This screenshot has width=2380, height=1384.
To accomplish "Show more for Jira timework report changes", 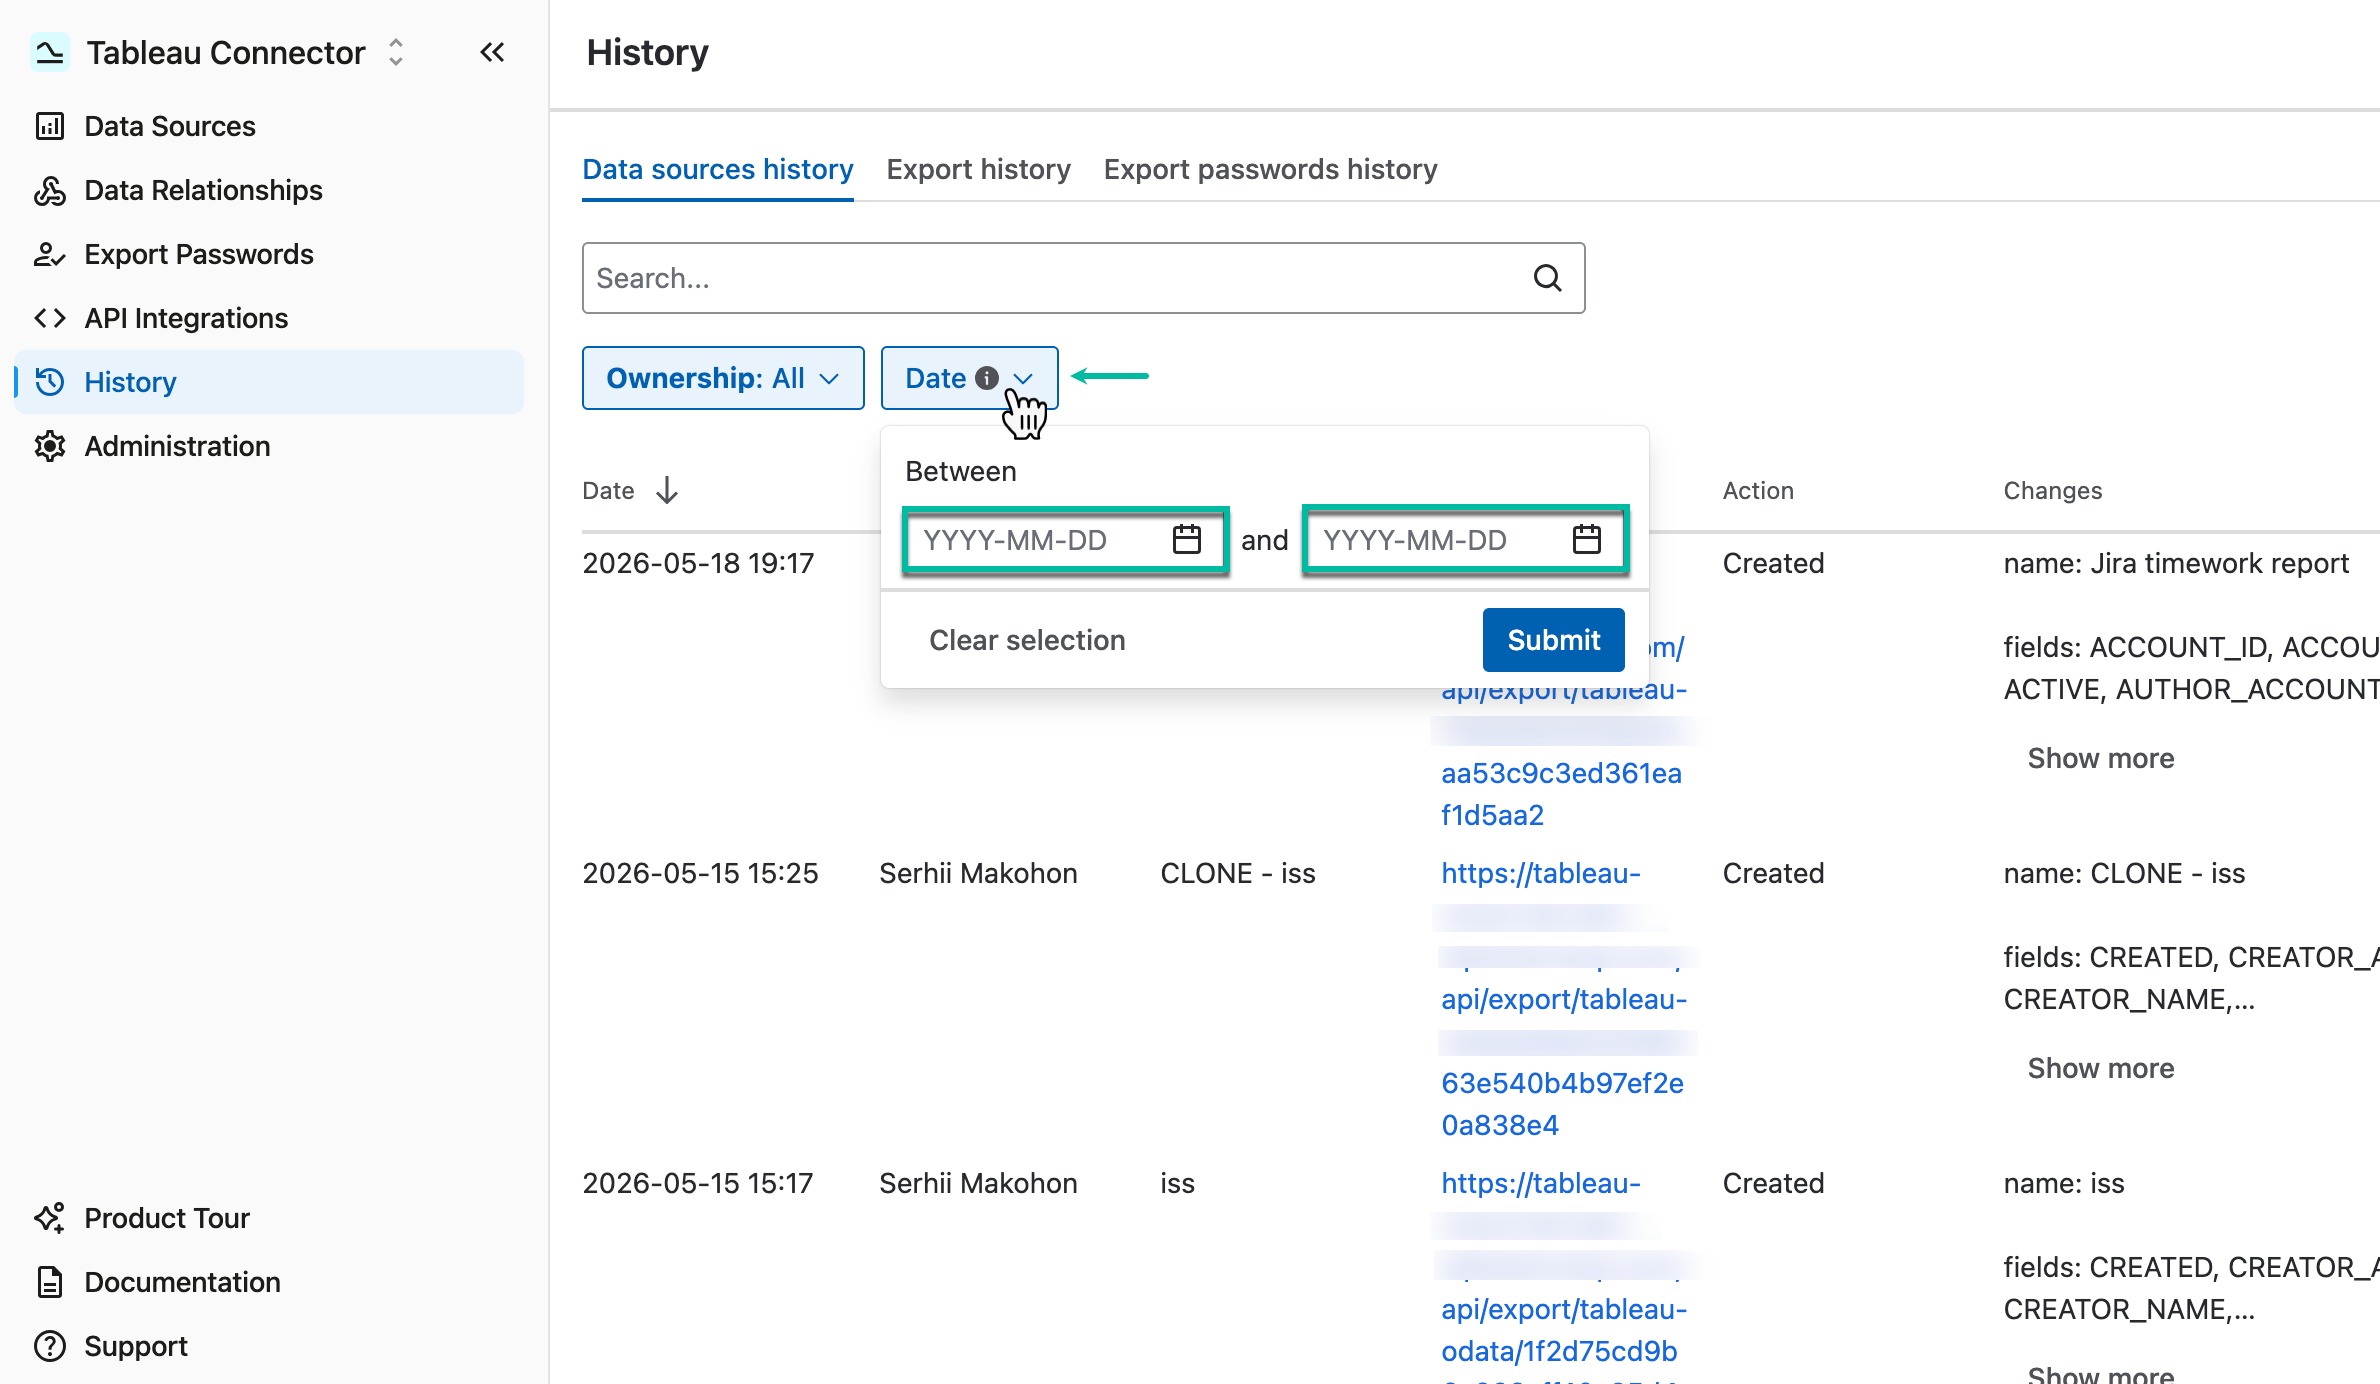I will coord(2100,758).
